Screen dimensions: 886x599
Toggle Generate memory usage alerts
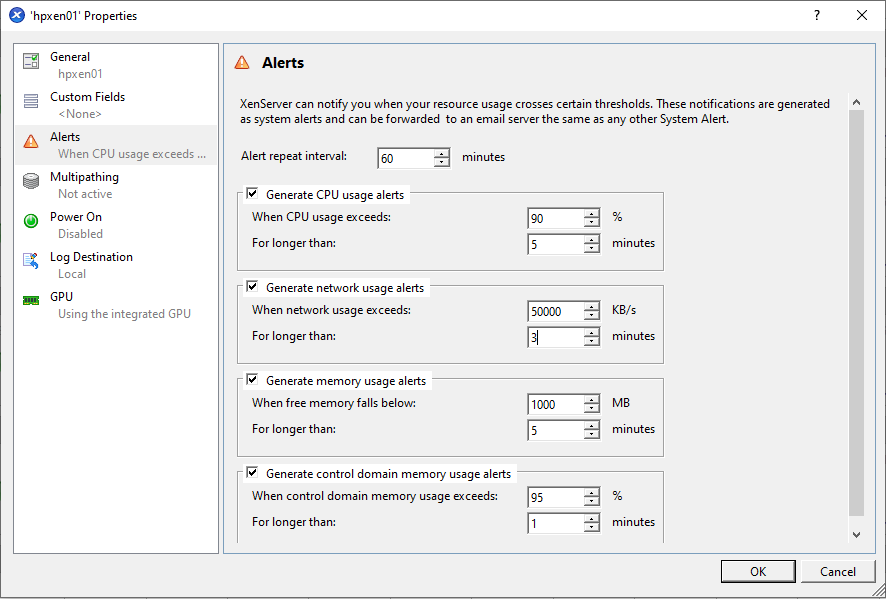pyautogui.click(x=252, y=380)
